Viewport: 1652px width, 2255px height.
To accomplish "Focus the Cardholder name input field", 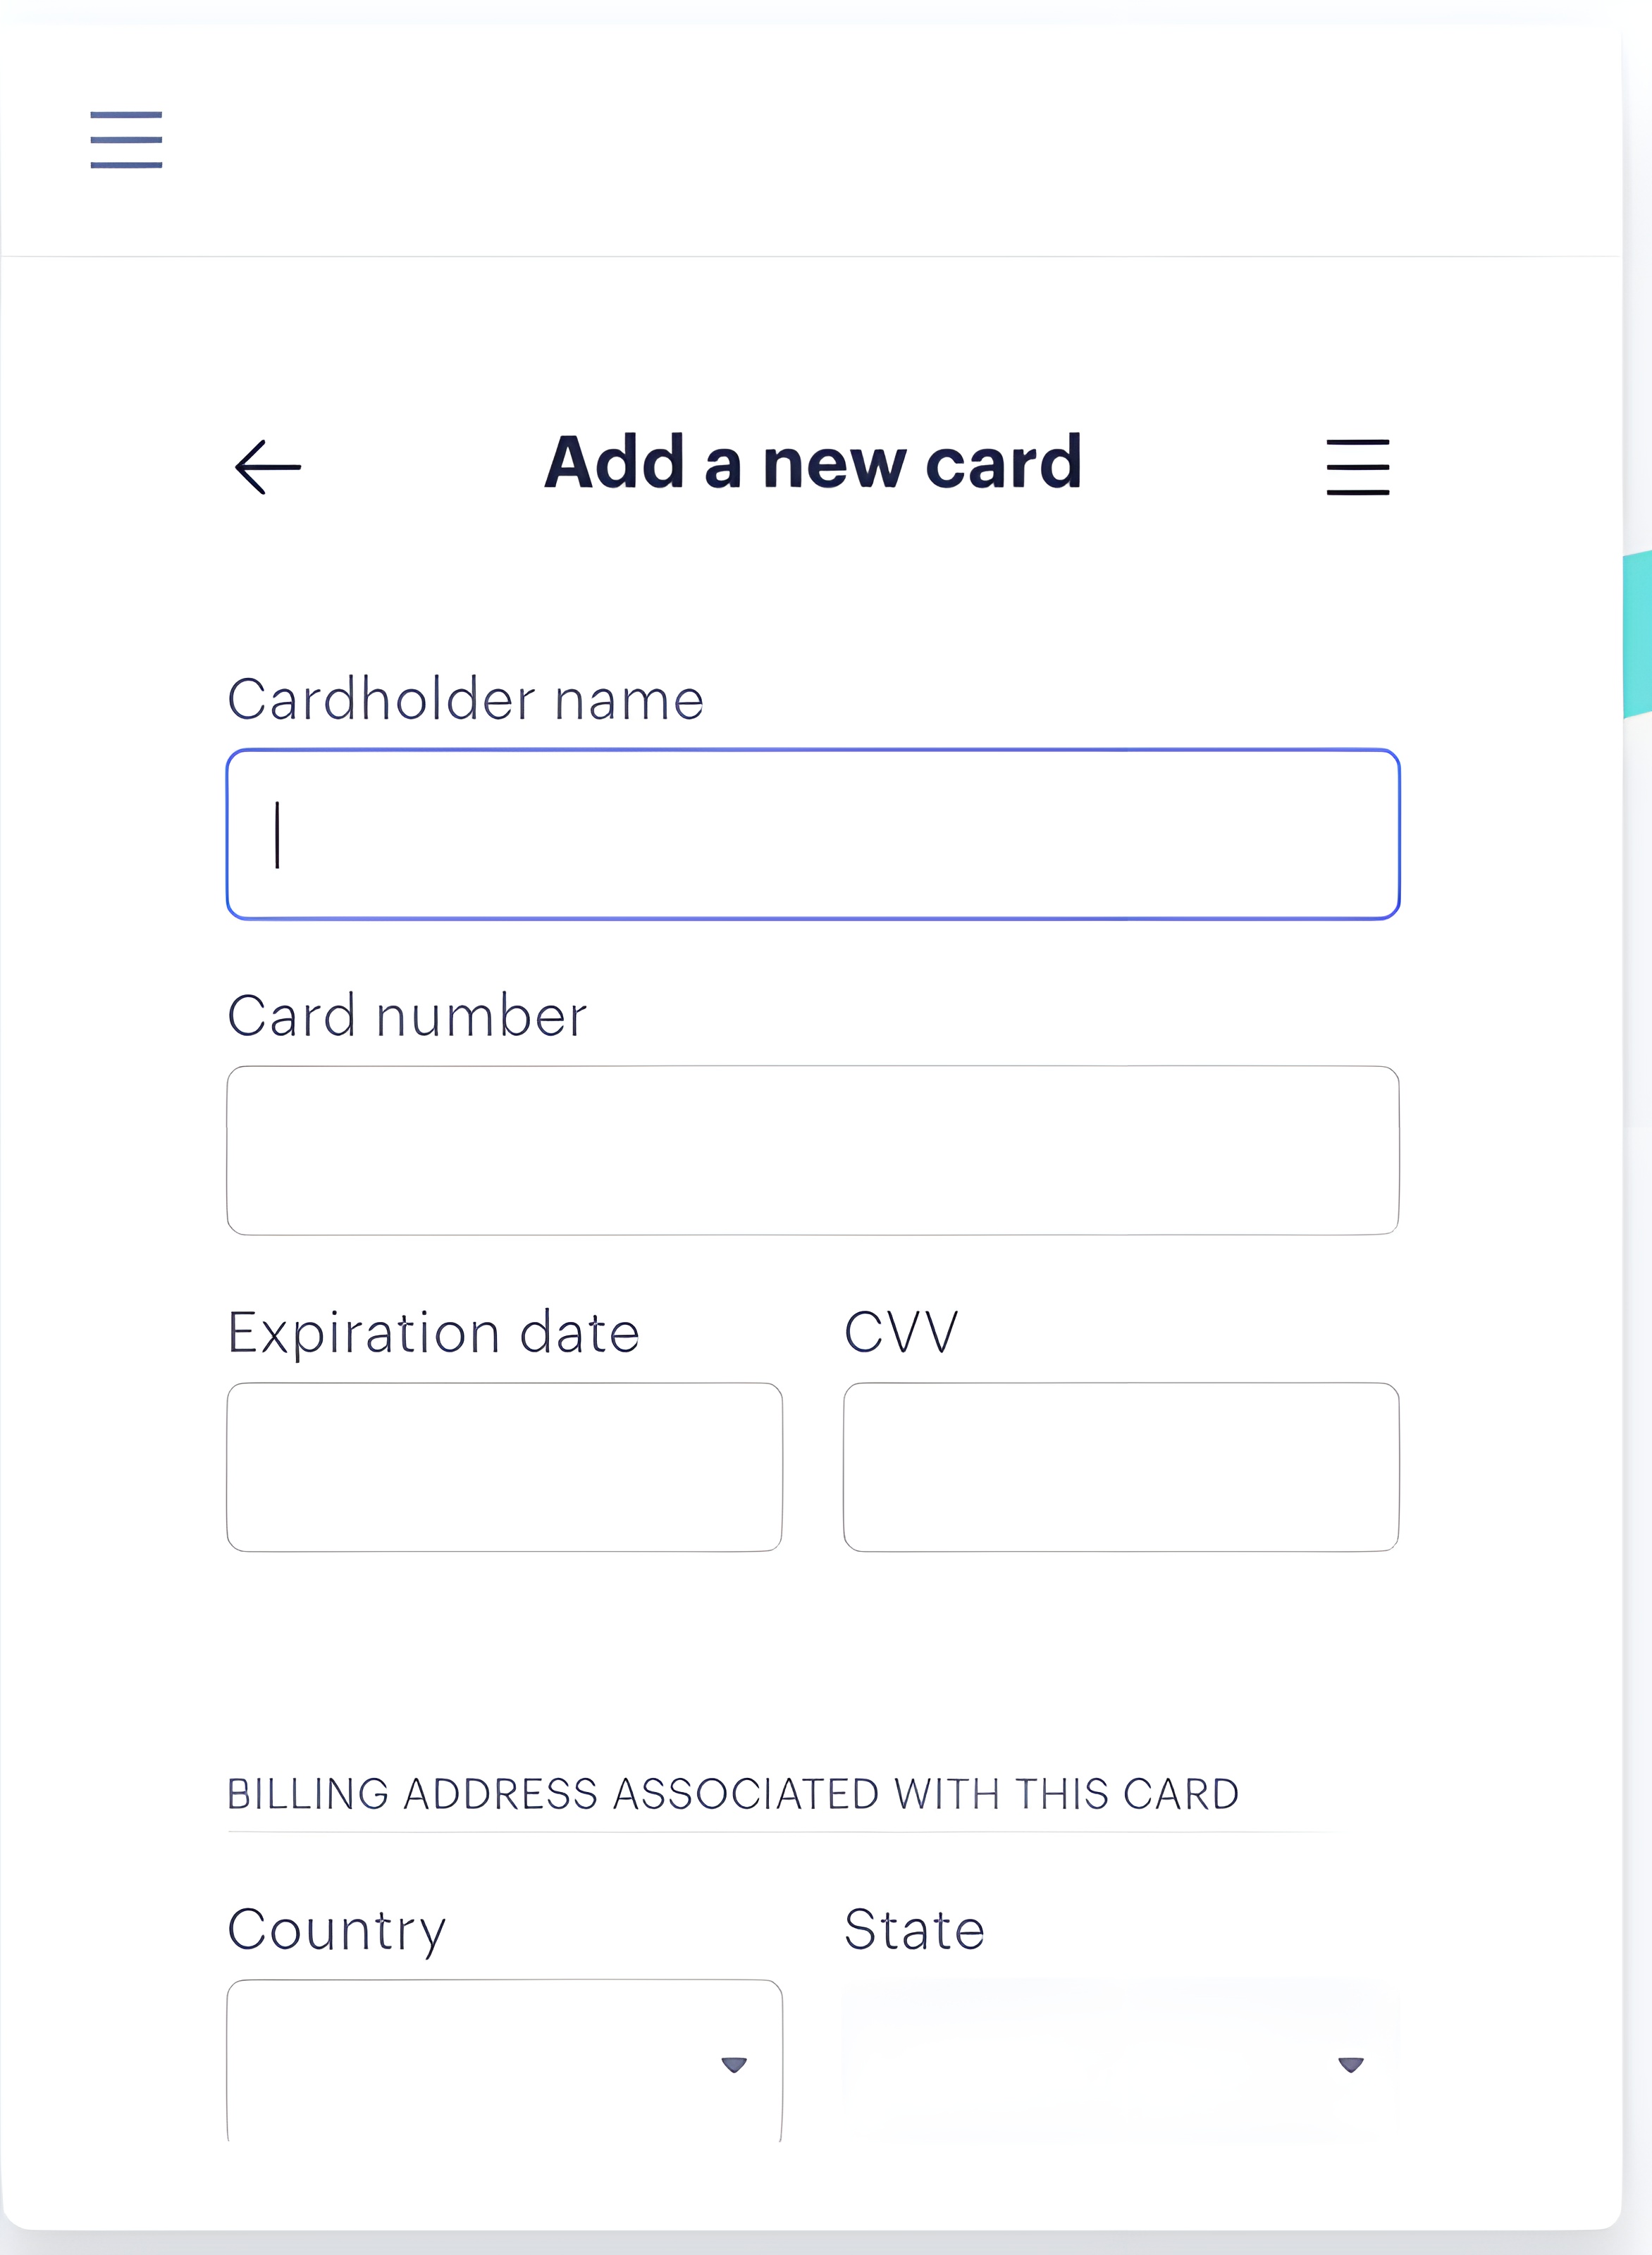I will tap(812, 834).
